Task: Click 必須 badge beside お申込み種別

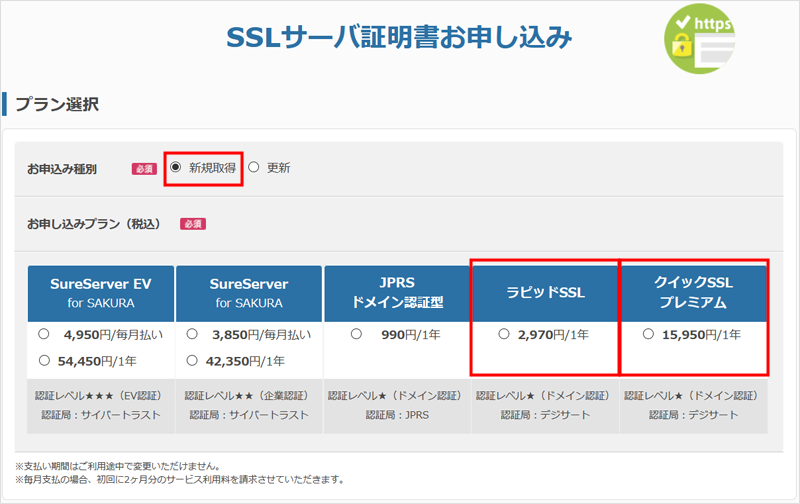Action: (145, 169)
